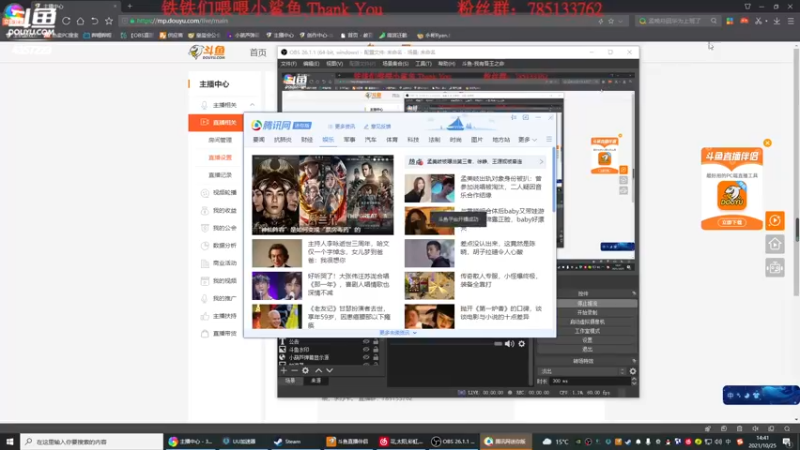Open the large movie poster thumbnail in Tencent News
This screenshot has height=450, width=800.
(322, 195)
